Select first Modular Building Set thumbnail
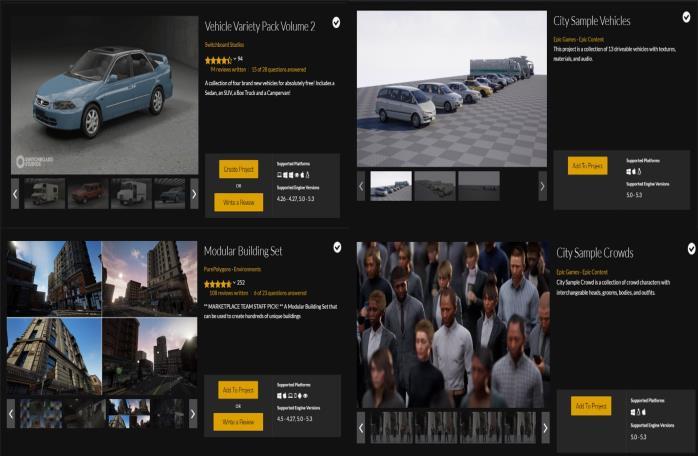The image size is (698, 456). 41,414
